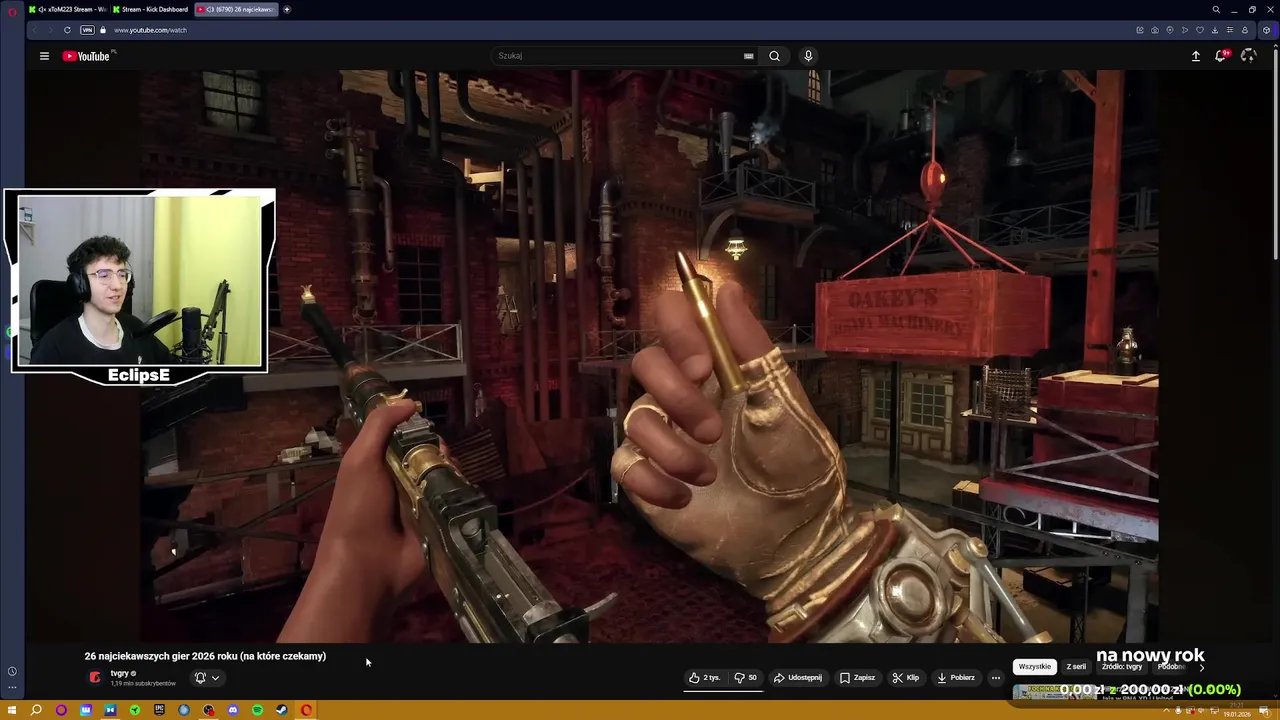Image resolution: width=1280 pixels, height=720 pixels.
Task: Switch to the xToM223 Stream browser tab
Action: [67, 9]
